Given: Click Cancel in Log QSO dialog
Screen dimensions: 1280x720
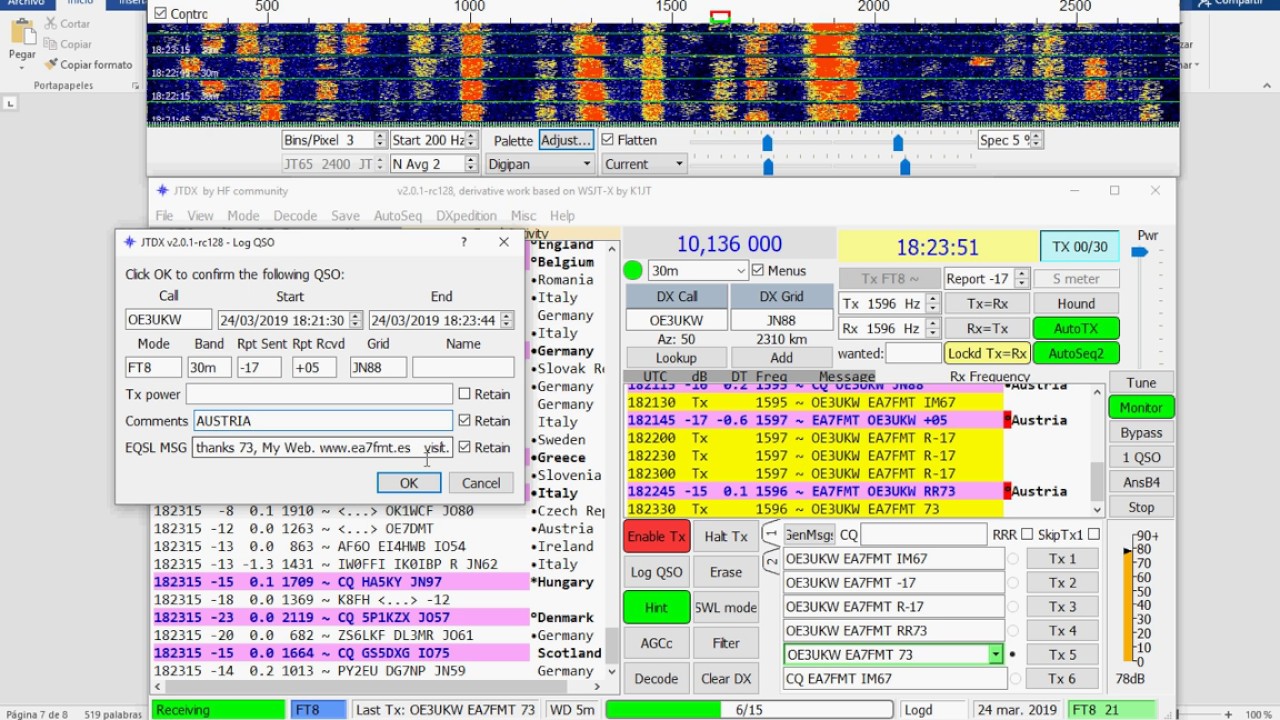Looking at the screenshot, I should (481, 483).
